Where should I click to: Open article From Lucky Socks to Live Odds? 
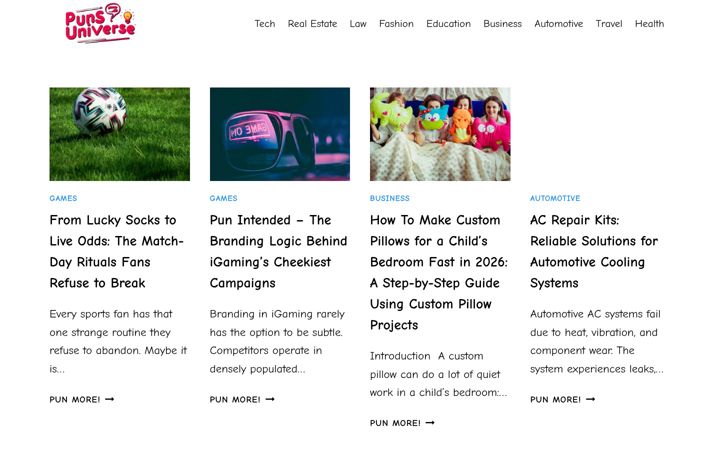117,251
